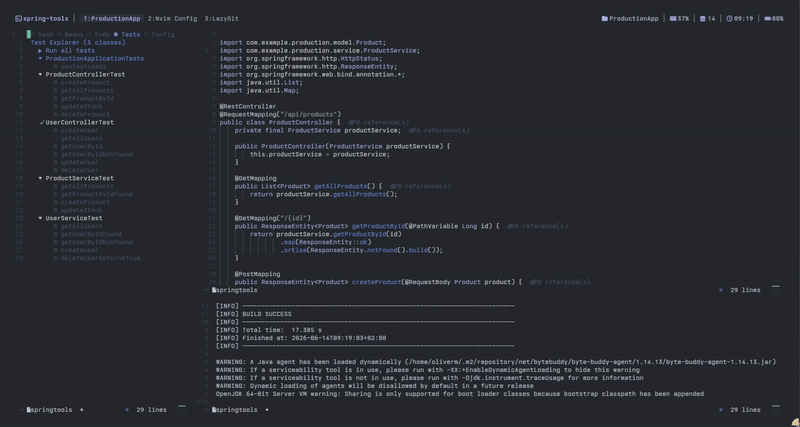This screenshot has width=800, height=427.
Task: Select getUserByIdNotFound under UserControllerTest
Action: [x=96, y=155]
